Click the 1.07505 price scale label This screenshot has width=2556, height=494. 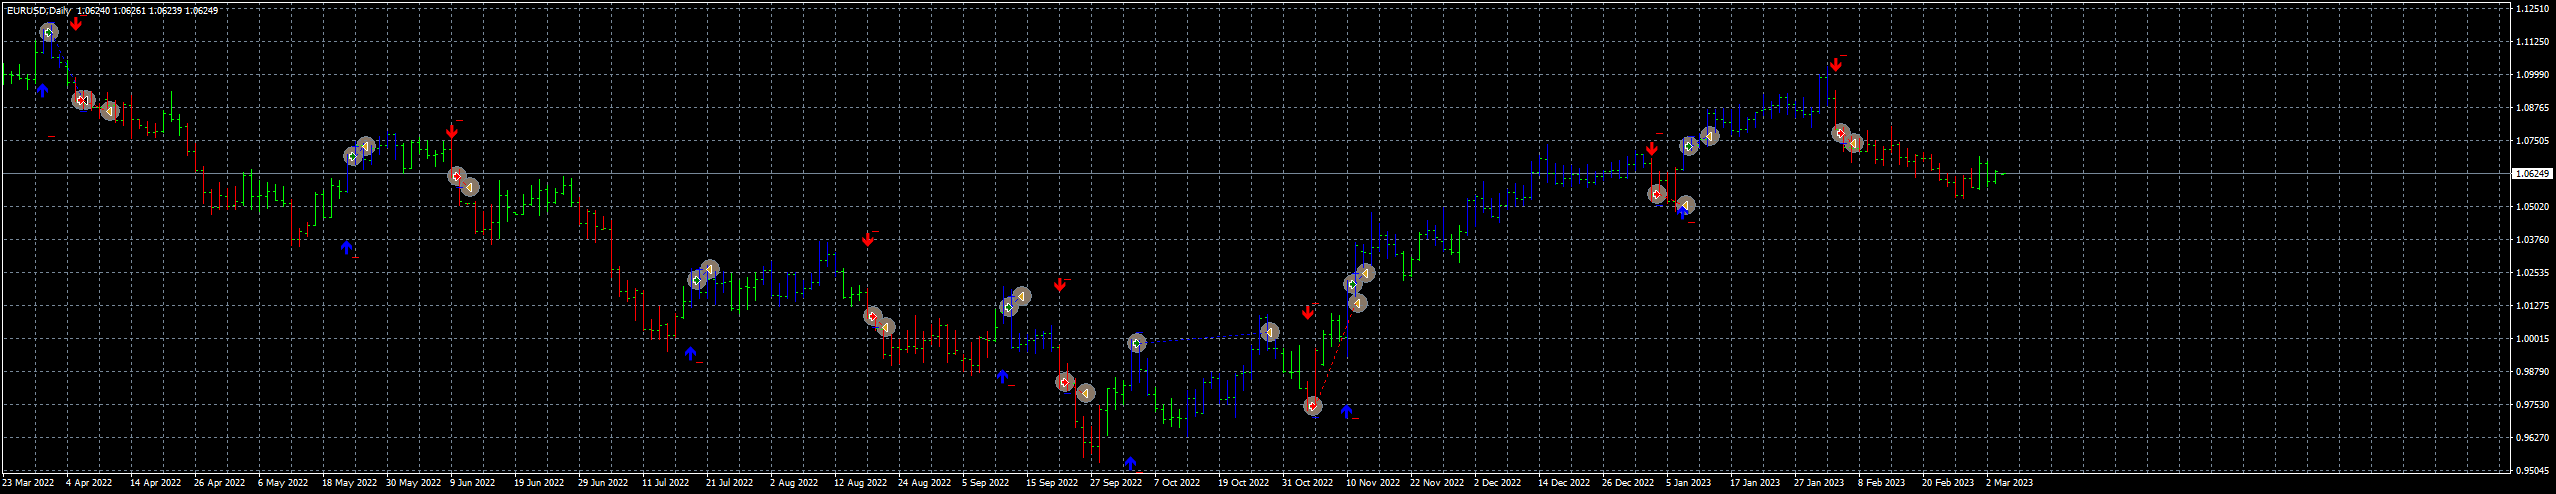[2531, 141]
